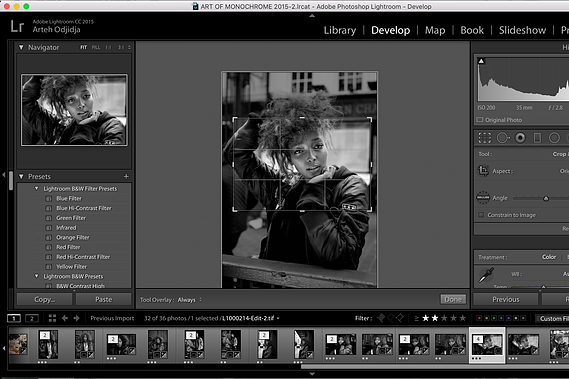
Task: Go forward with the right arrow
Action: click(x=77, y=318)
